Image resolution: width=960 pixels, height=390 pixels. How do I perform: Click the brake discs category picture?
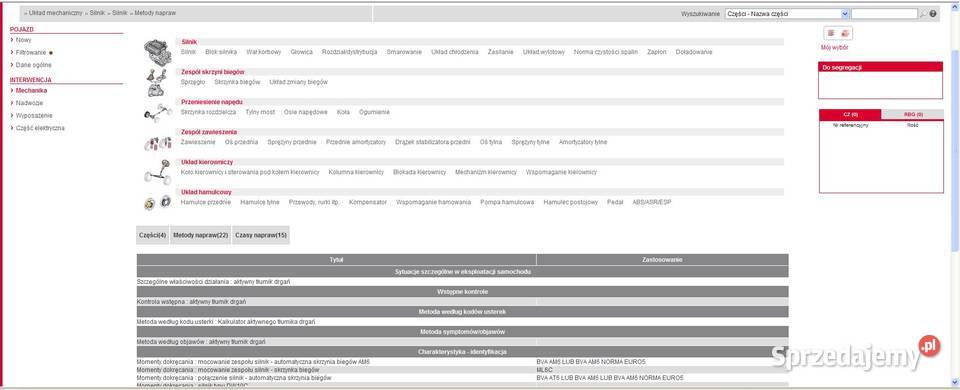click(x=157, y=203)
